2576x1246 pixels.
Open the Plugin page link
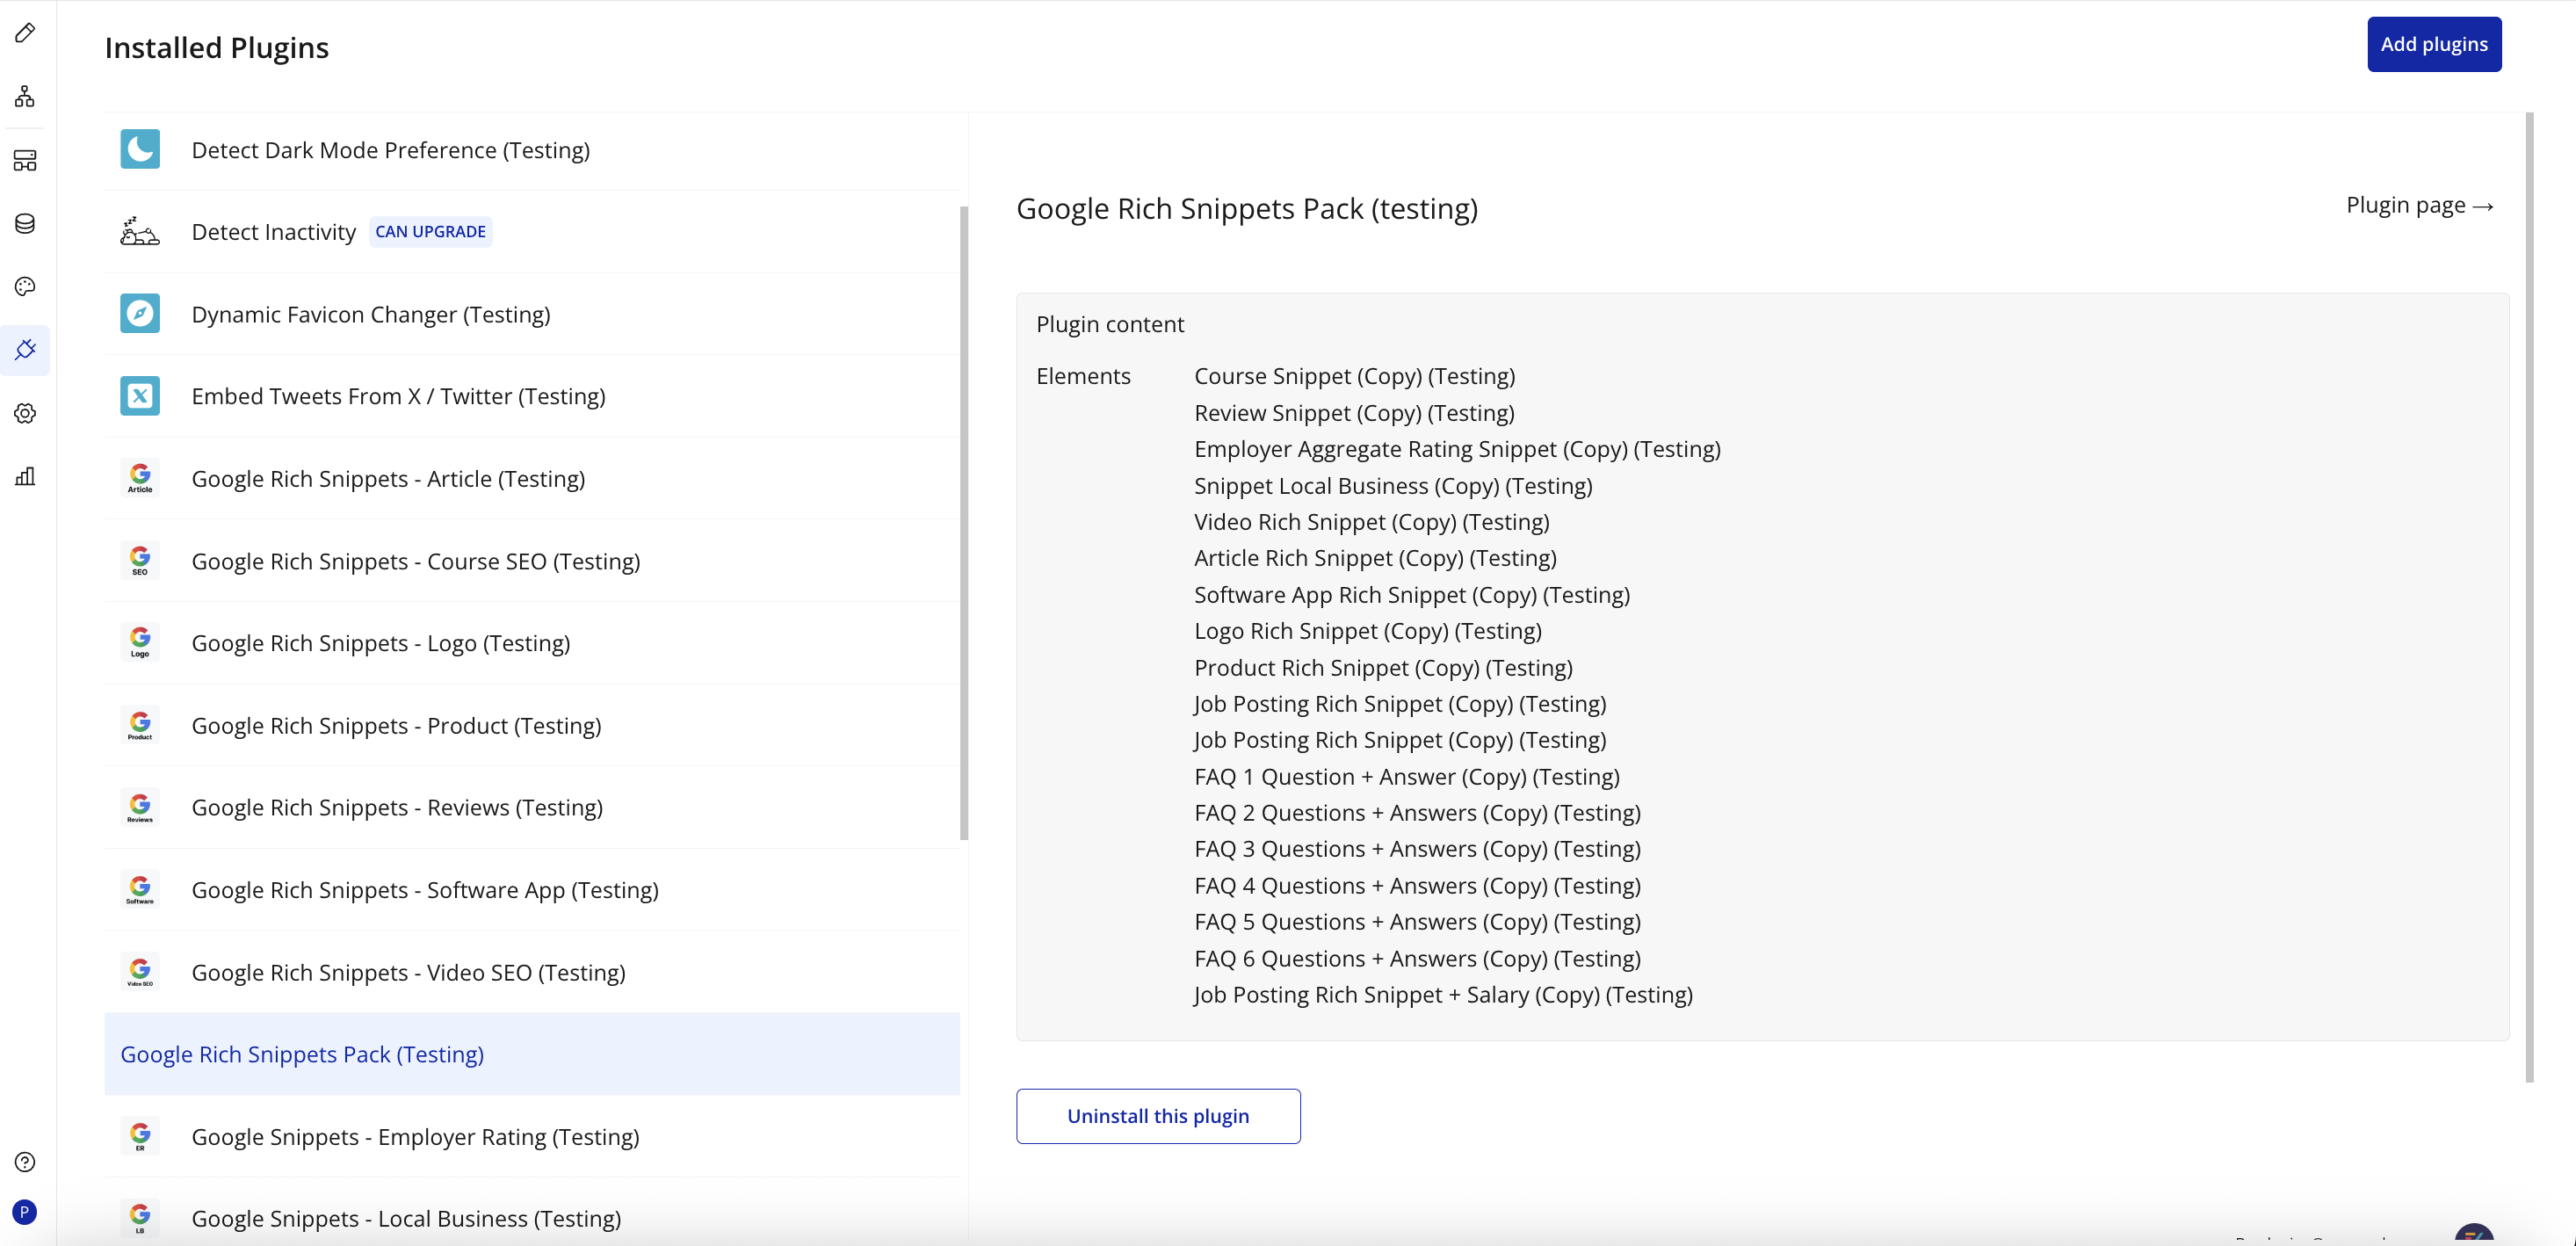pos(2419,206)
